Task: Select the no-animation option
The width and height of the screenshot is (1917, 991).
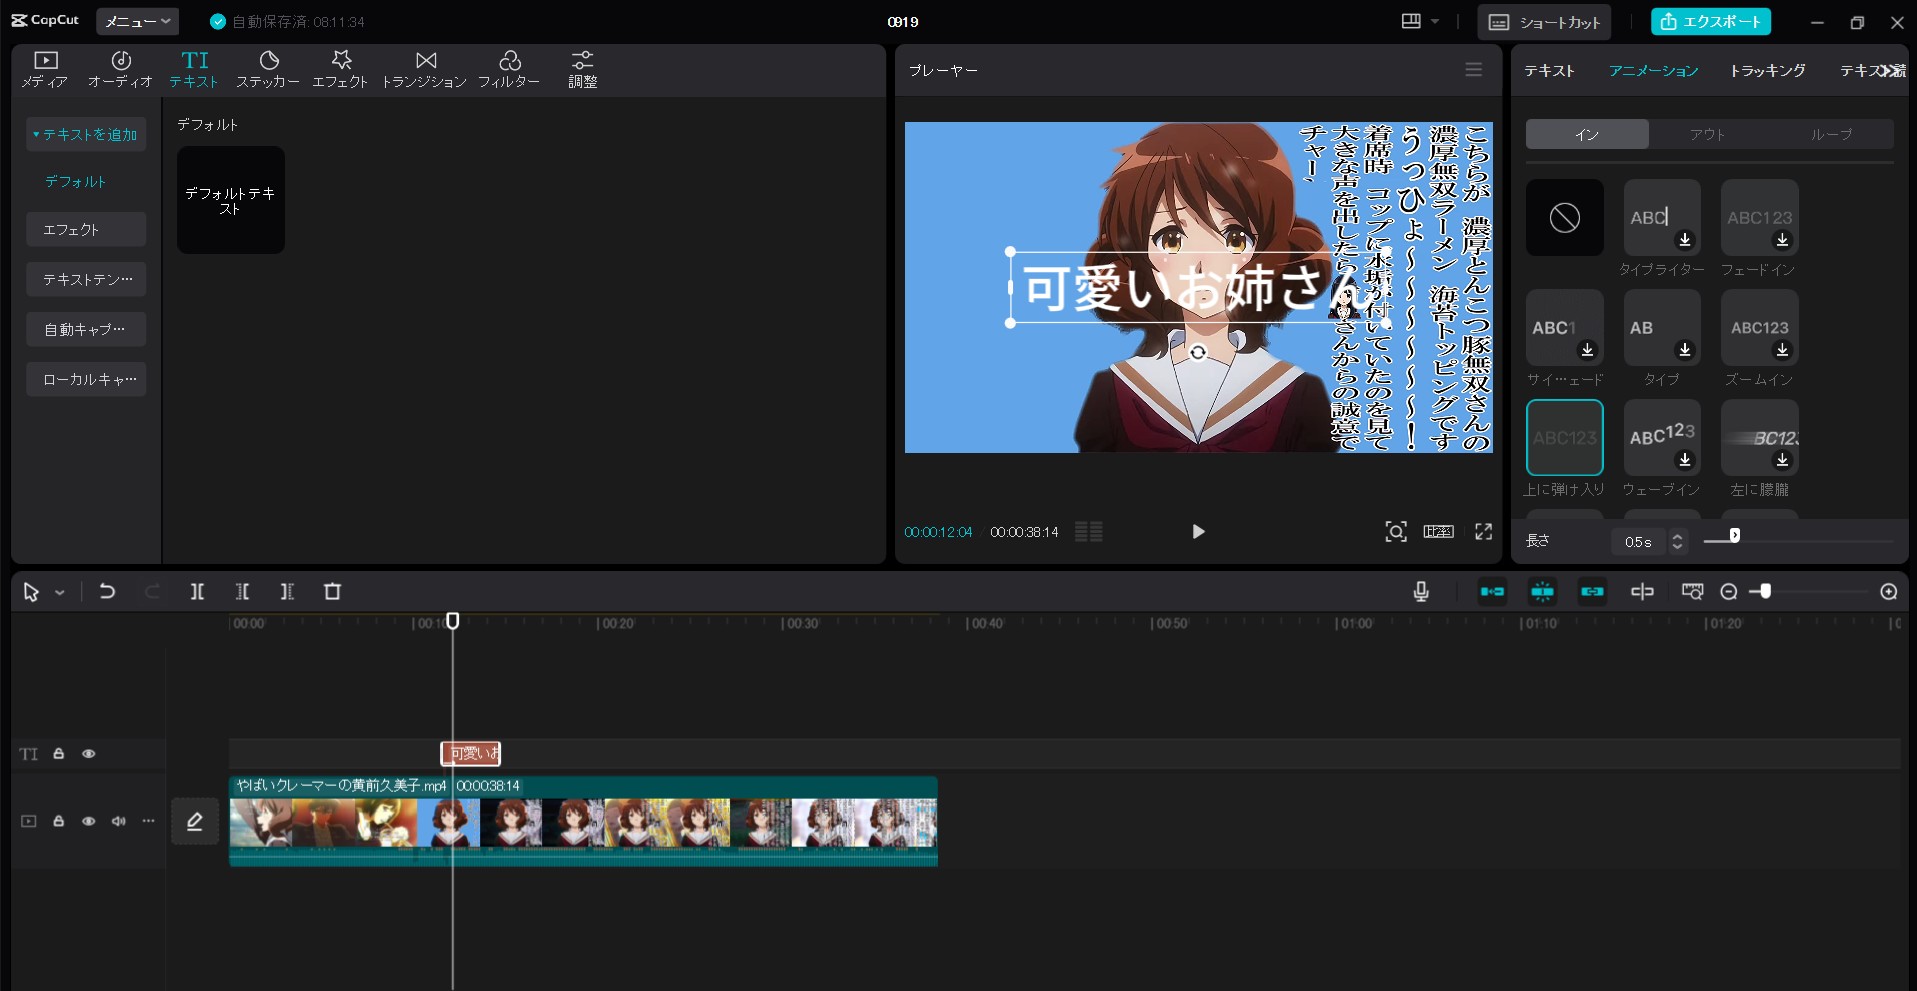Action: click(1565, 217)
